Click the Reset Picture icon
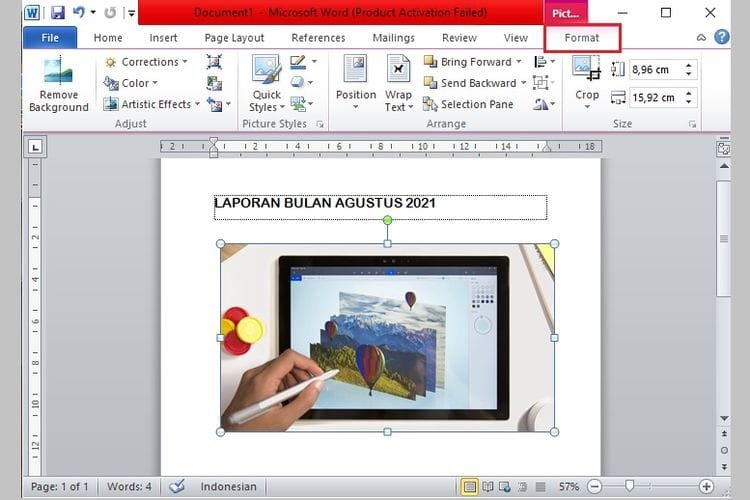This screenshot has width=750, height=500. (214, 104)
